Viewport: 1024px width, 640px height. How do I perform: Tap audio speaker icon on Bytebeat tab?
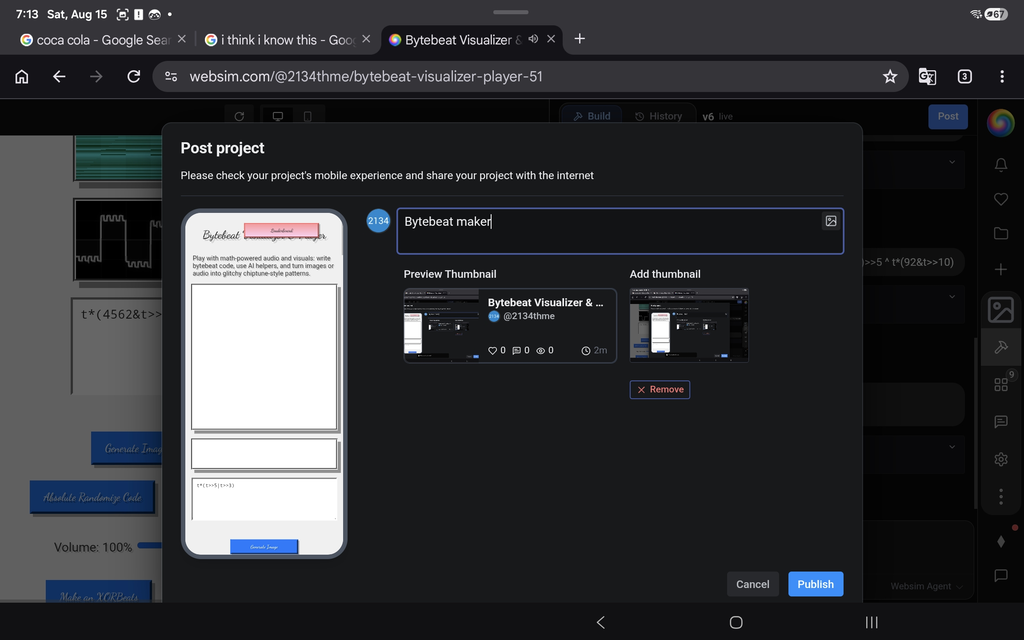coord(533,39)
